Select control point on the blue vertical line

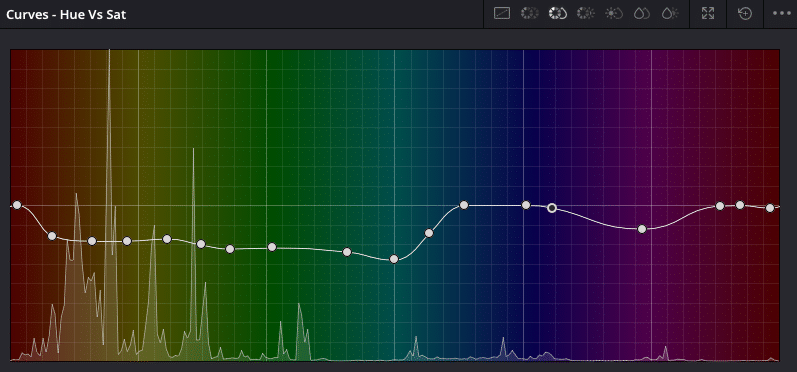(526, 205)
